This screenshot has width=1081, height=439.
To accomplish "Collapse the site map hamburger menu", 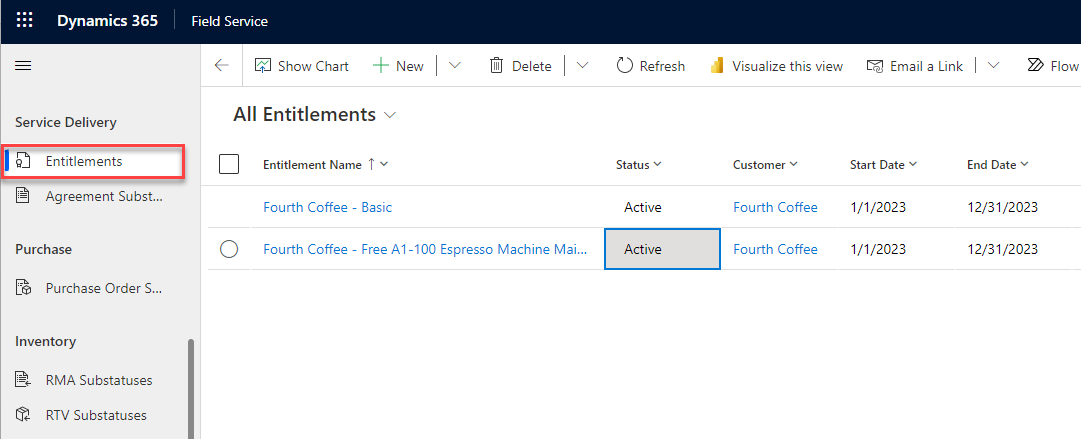I will click(x=23, y=66).
